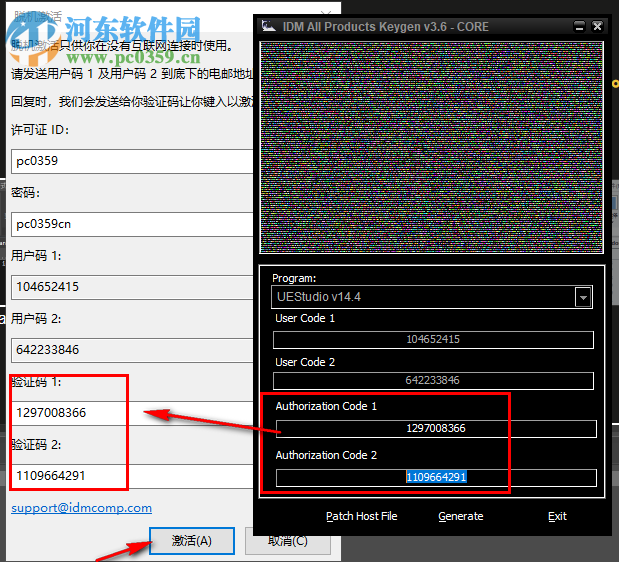Click the Authorization Code 2 label
This screenshot has height=562, width=619.
click(326, 455)
